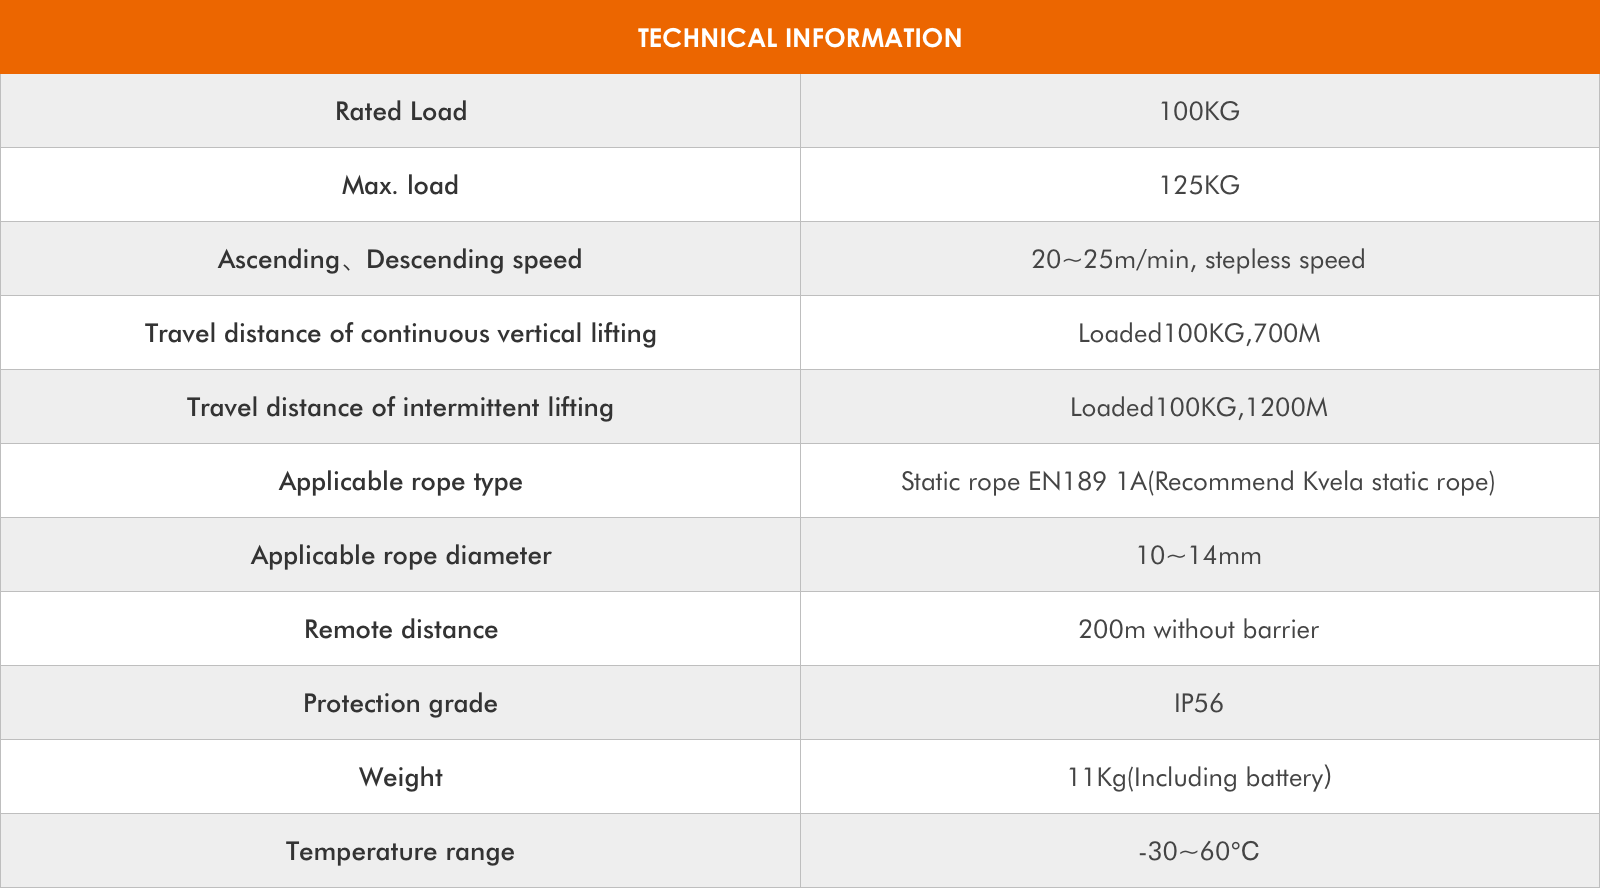This screenshot has width=1600, height=888.
Task: Select the Rated Load label cell
Action: click(x=400, y=111)
